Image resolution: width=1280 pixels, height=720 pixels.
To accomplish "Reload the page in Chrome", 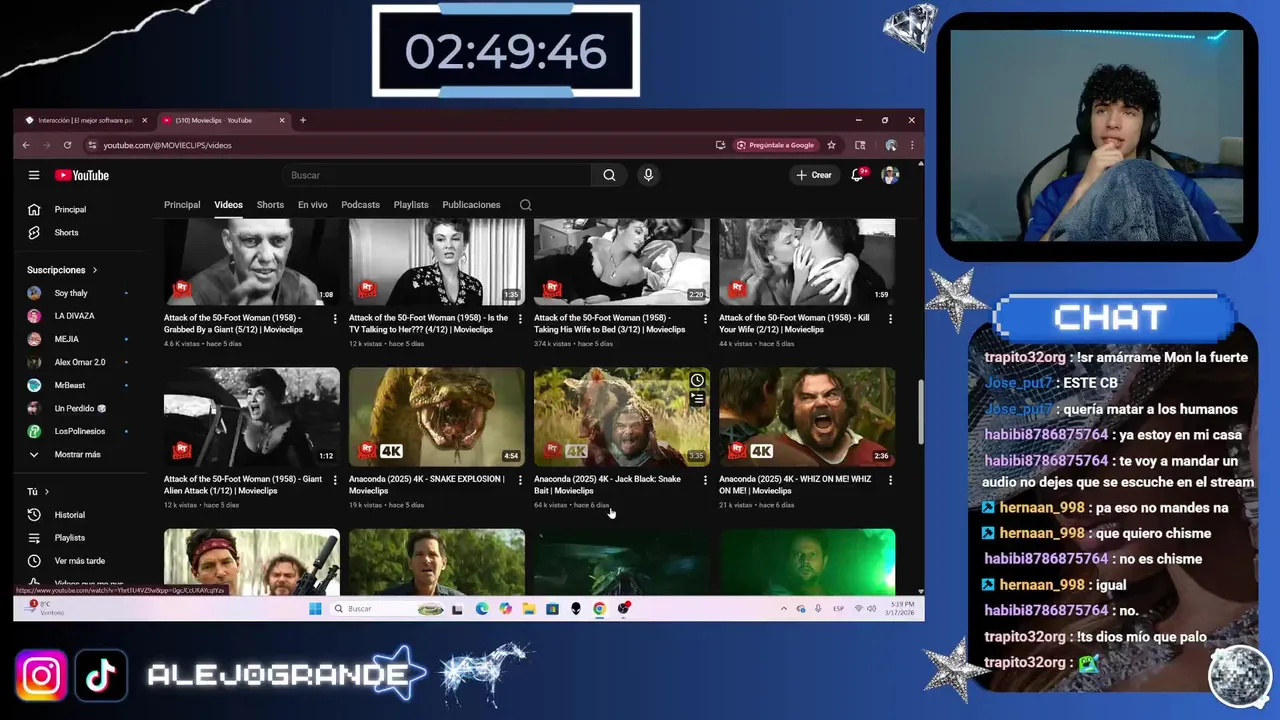I will 67,145.
